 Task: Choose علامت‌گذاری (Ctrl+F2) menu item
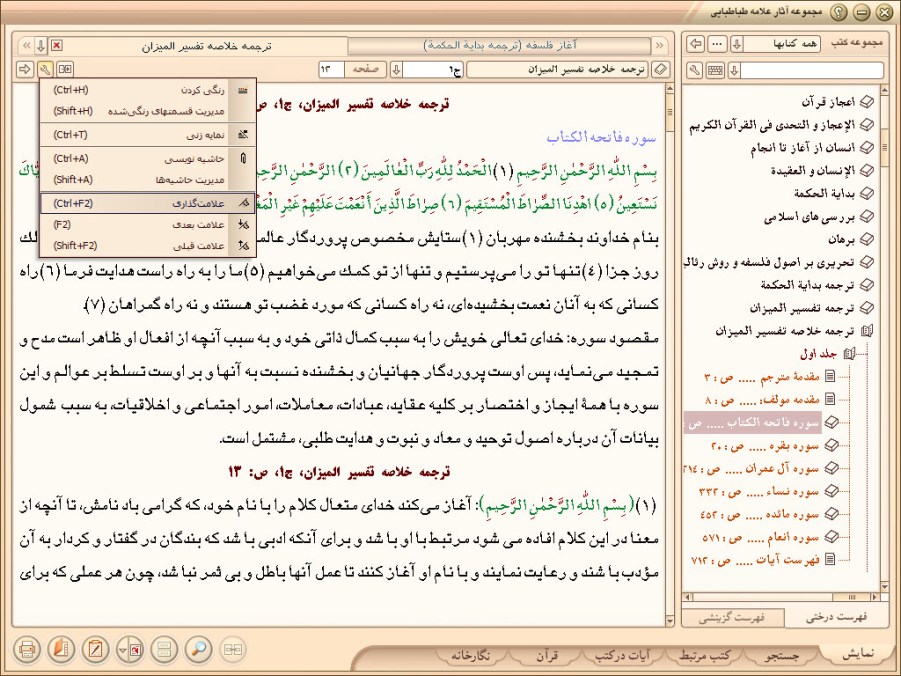tap(148, 203)
